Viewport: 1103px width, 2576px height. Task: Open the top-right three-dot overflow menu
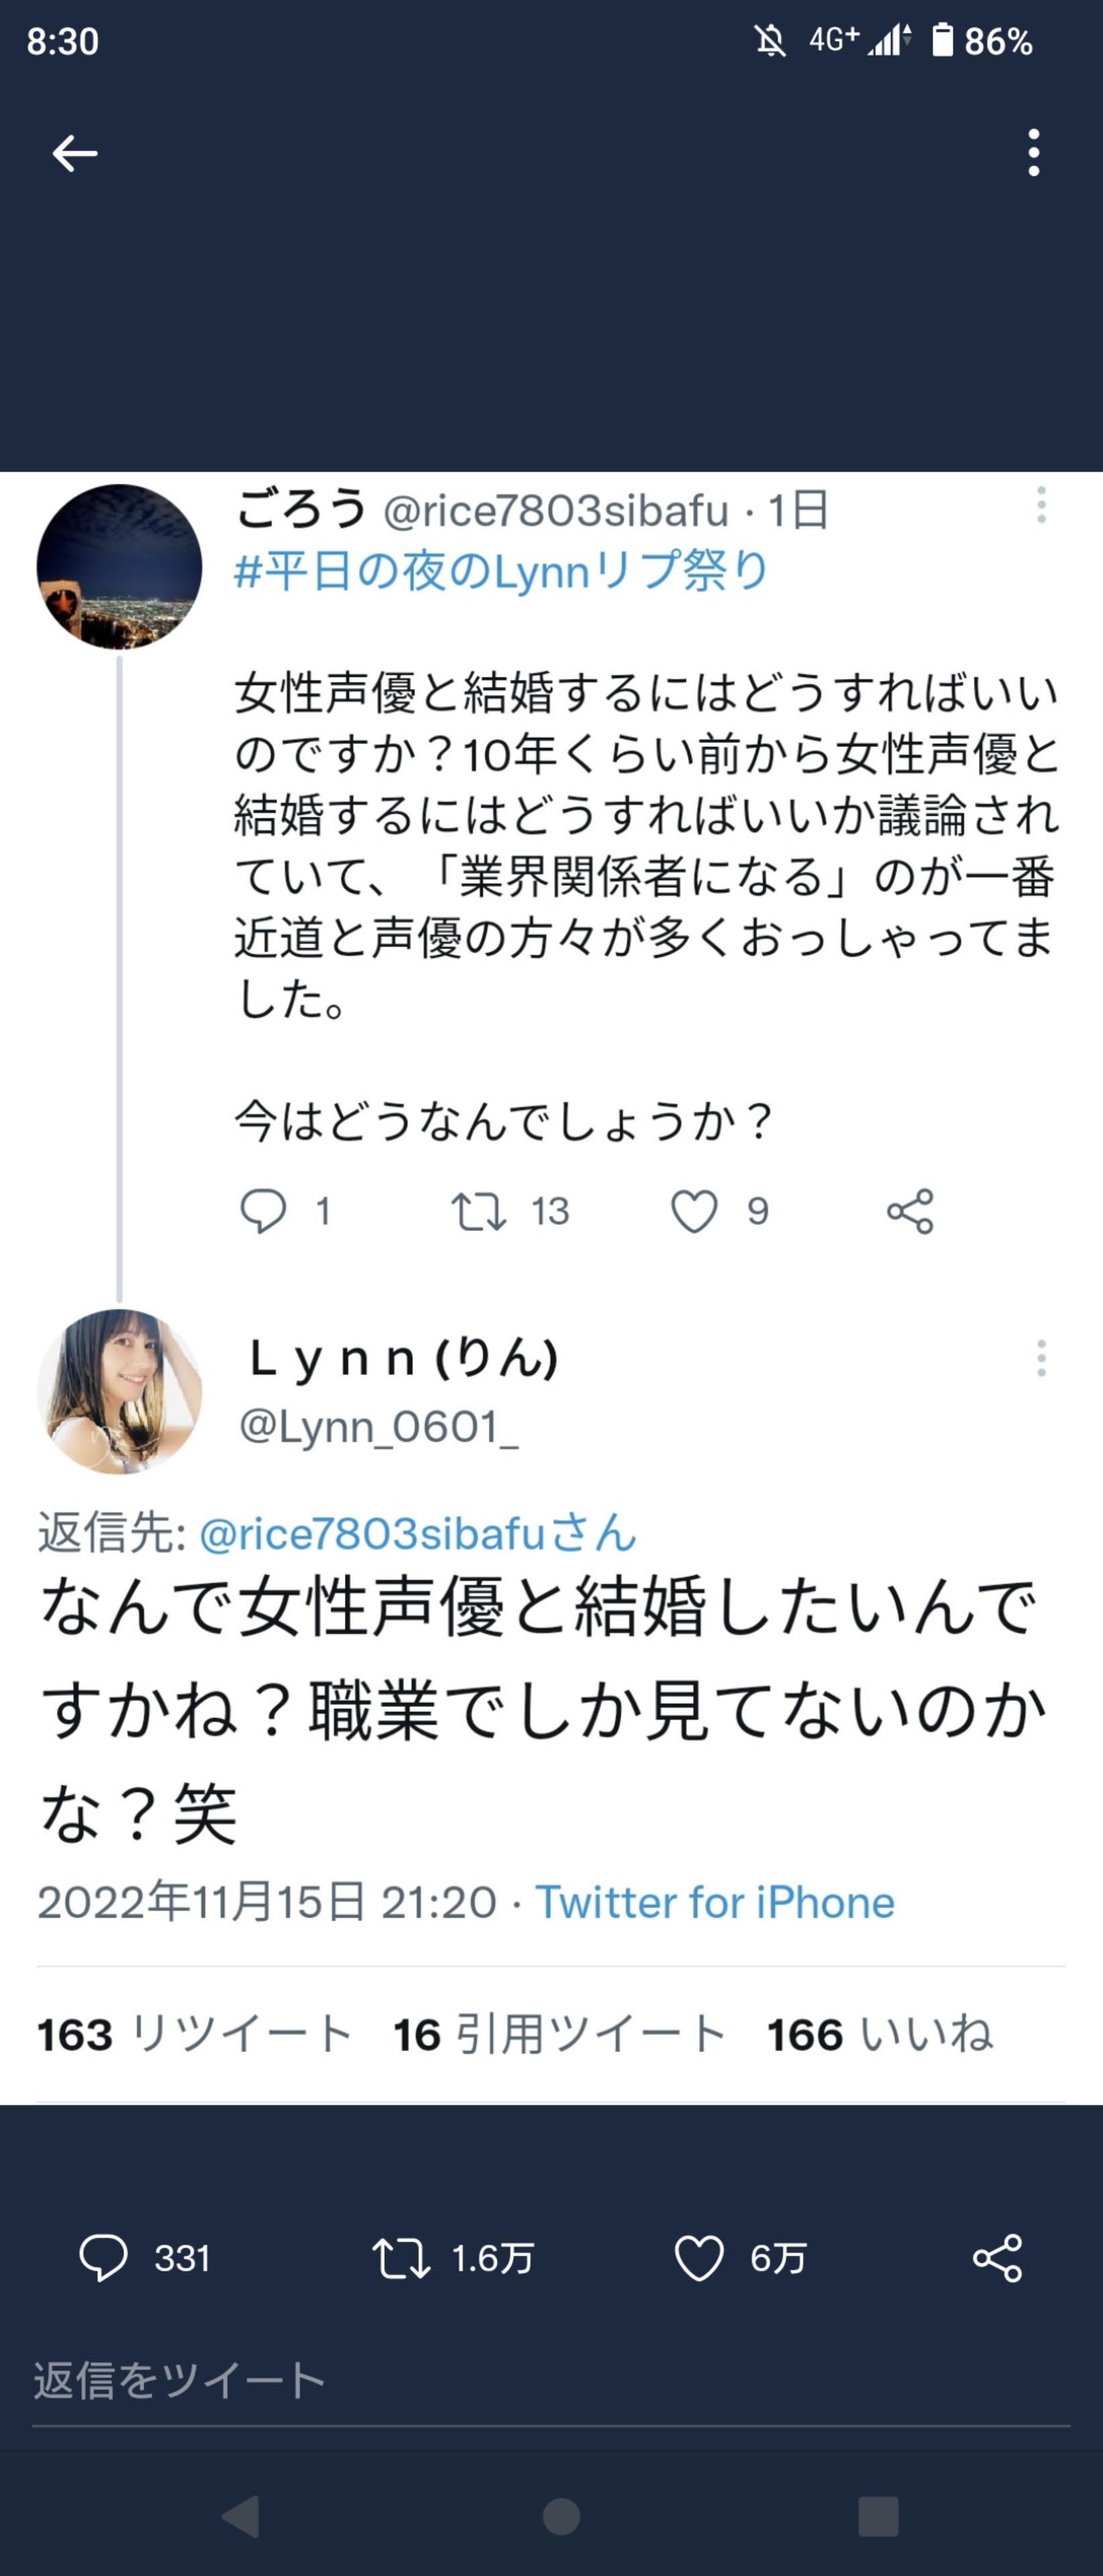click(1033, 153)
